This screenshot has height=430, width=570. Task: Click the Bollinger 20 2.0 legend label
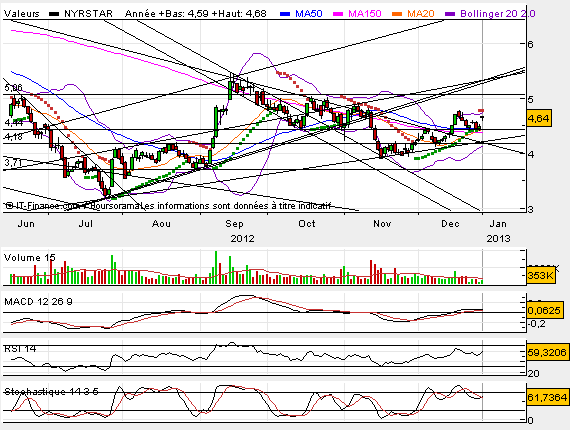coord(498,14)
